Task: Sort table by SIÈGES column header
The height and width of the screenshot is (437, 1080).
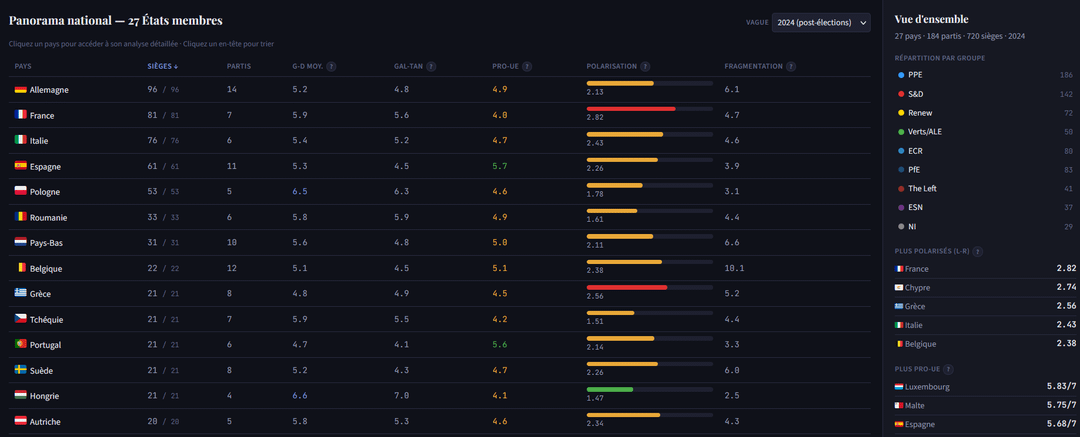Action: (x=162, y=67)
